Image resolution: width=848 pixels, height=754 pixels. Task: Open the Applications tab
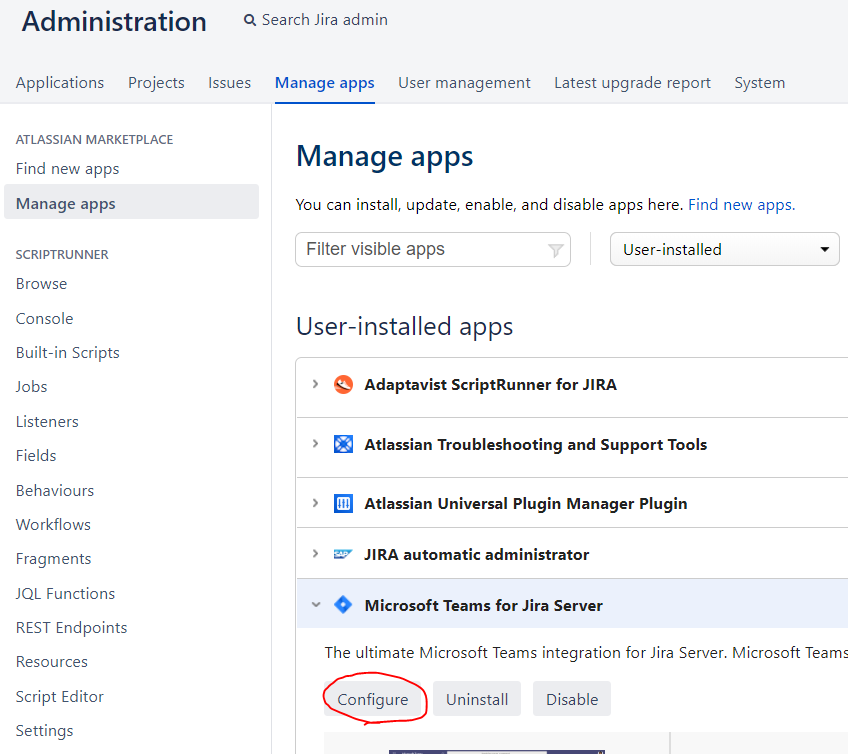tap(59, 83)
